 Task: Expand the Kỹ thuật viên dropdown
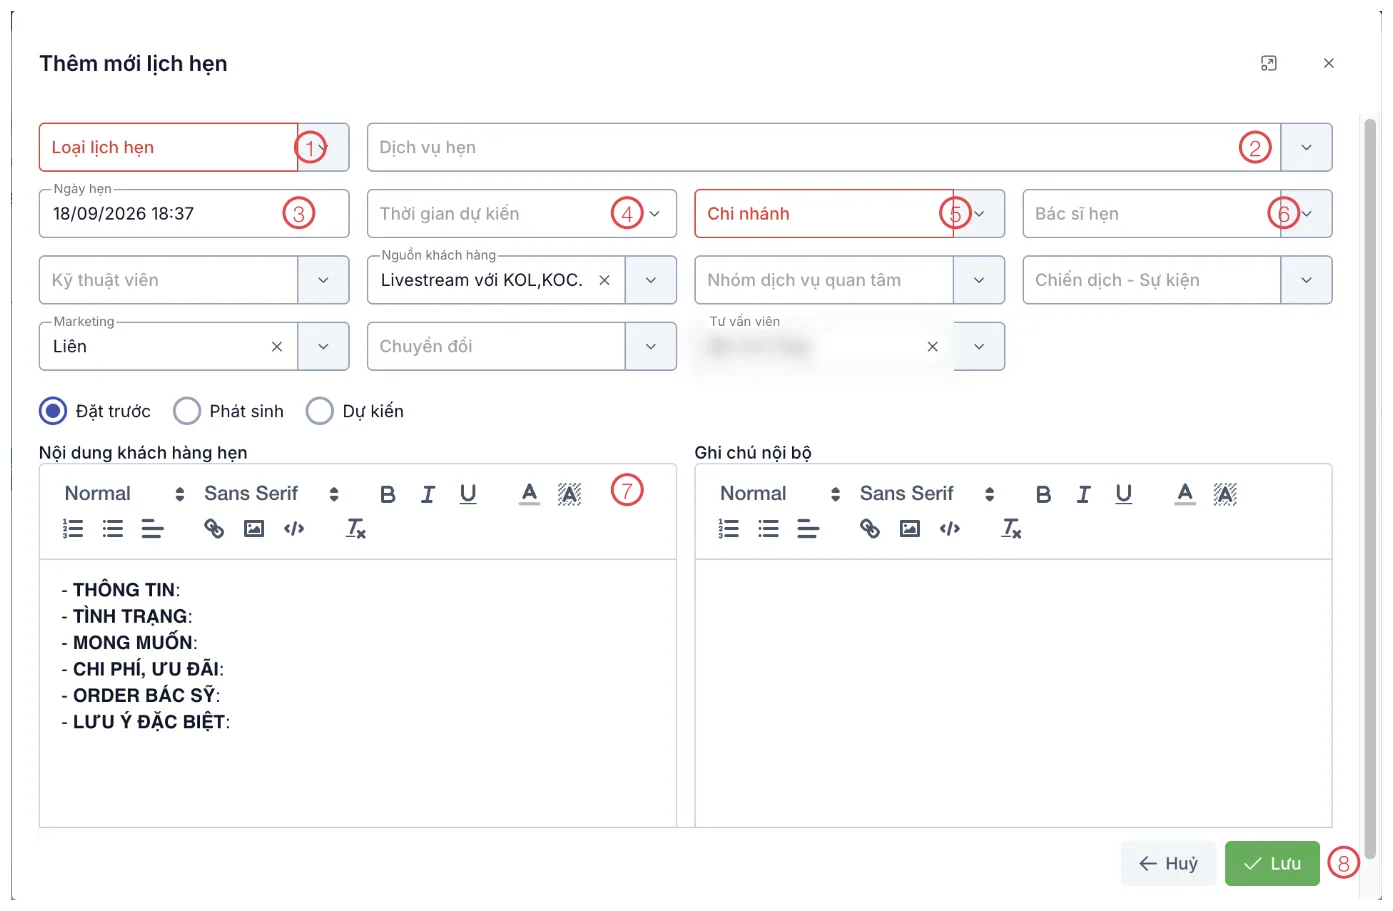click(323, 281)
